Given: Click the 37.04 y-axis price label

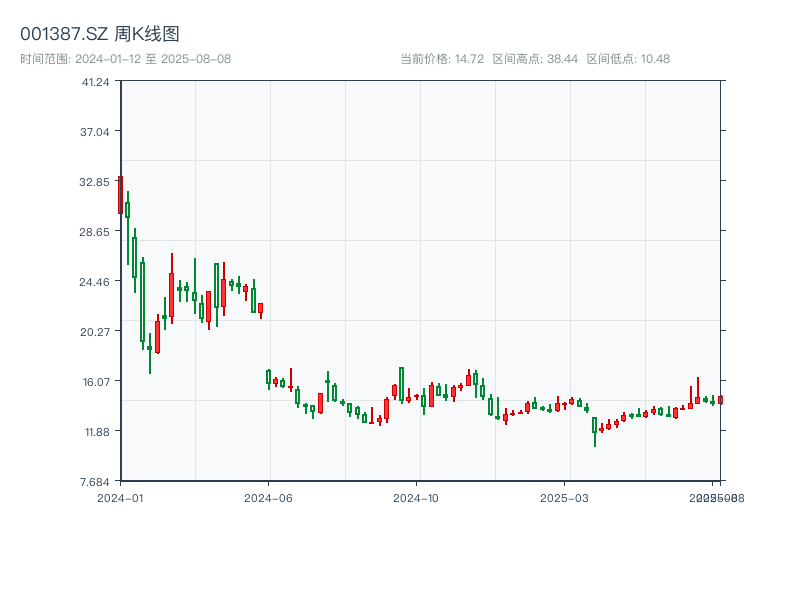Looking at the screenshot, I should 96,132.
